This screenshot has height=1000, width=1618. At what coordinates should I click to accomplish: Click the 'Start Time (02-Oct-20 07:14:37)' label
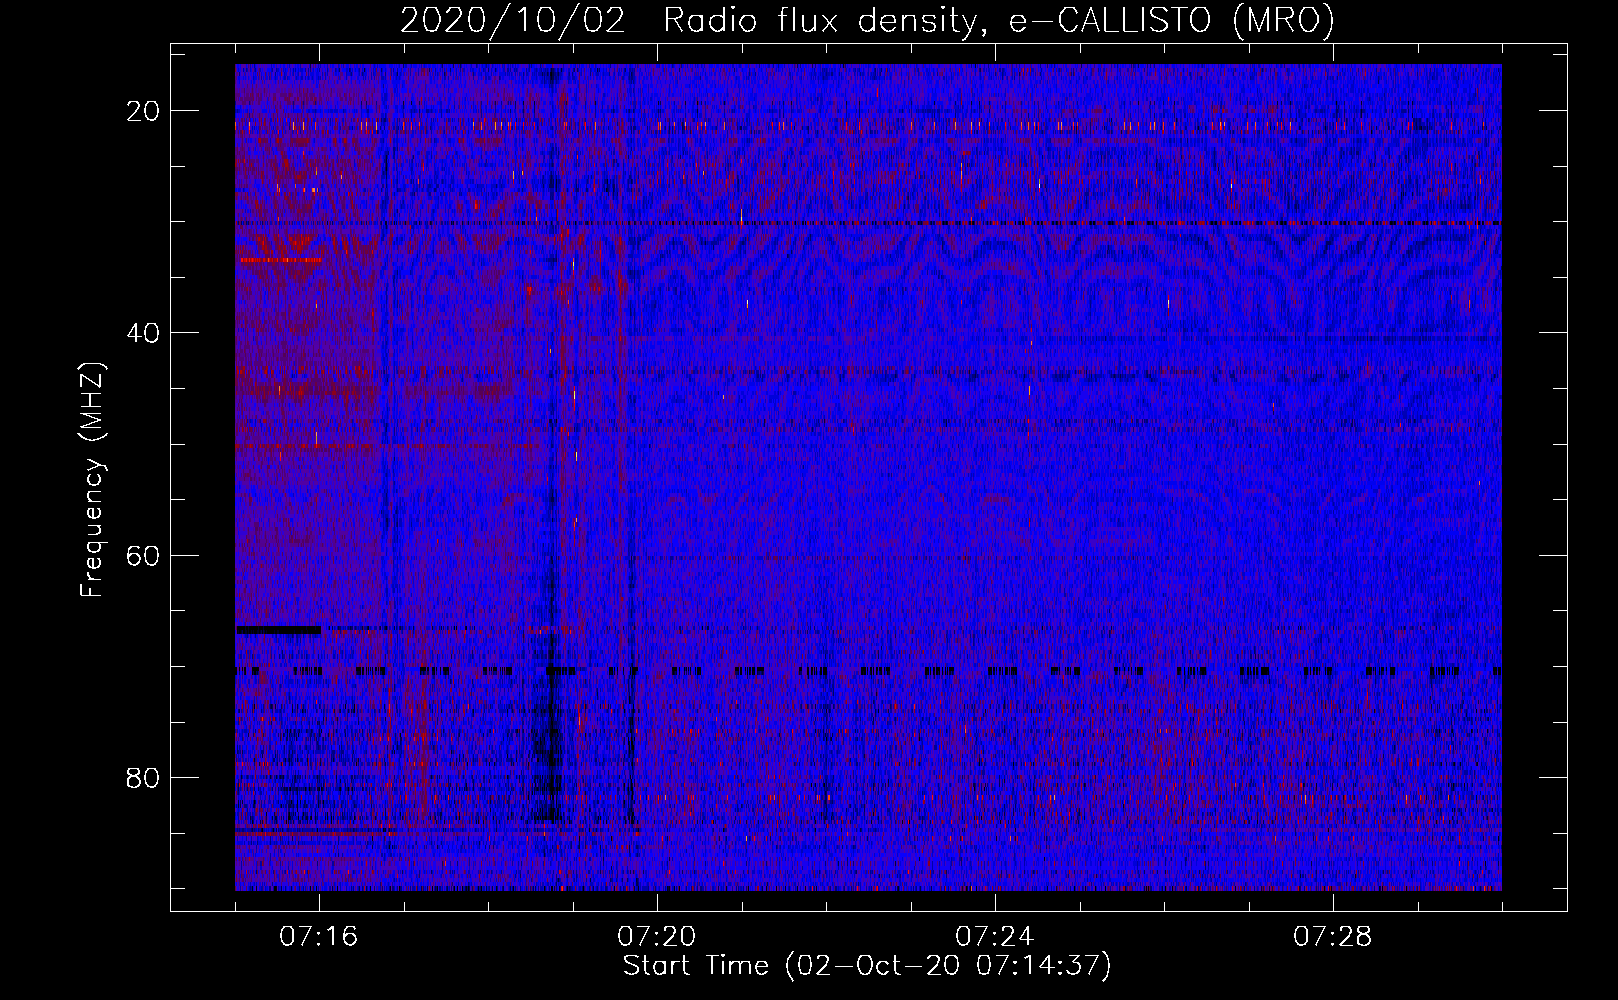[867, 965]
